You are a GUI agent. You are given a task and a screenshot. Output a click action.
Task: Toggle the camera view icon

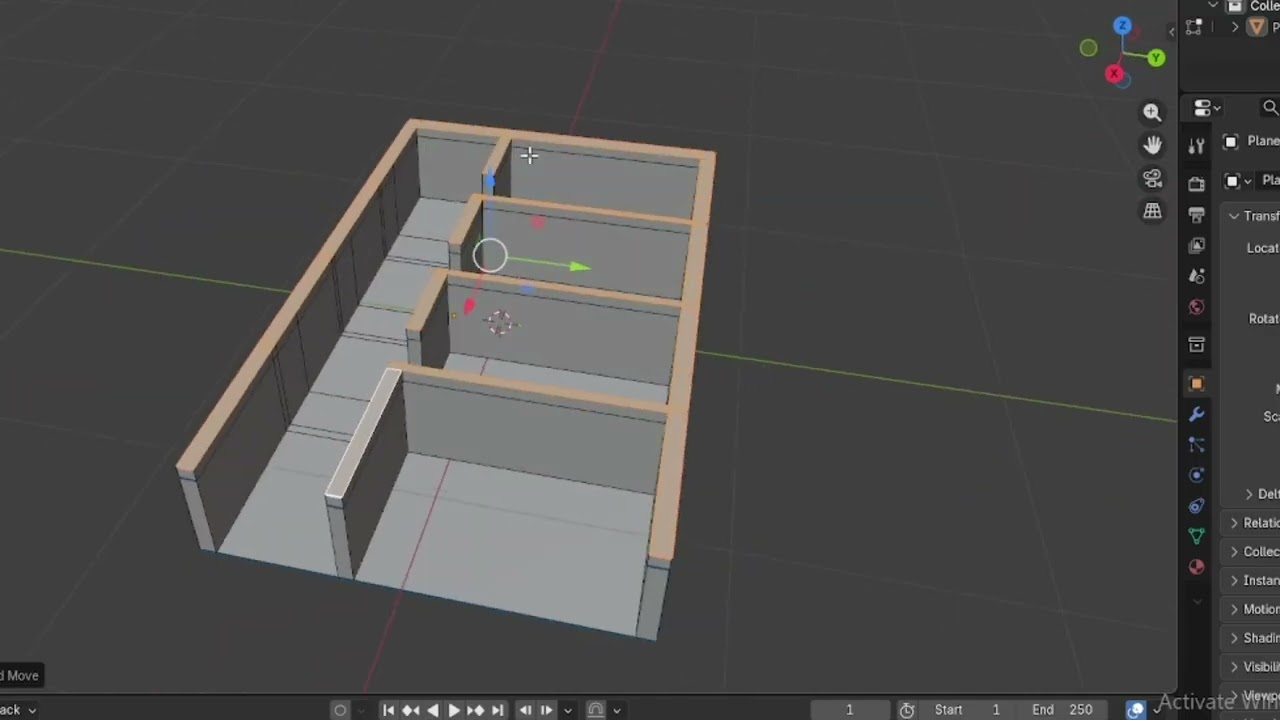click(1152, 178)
